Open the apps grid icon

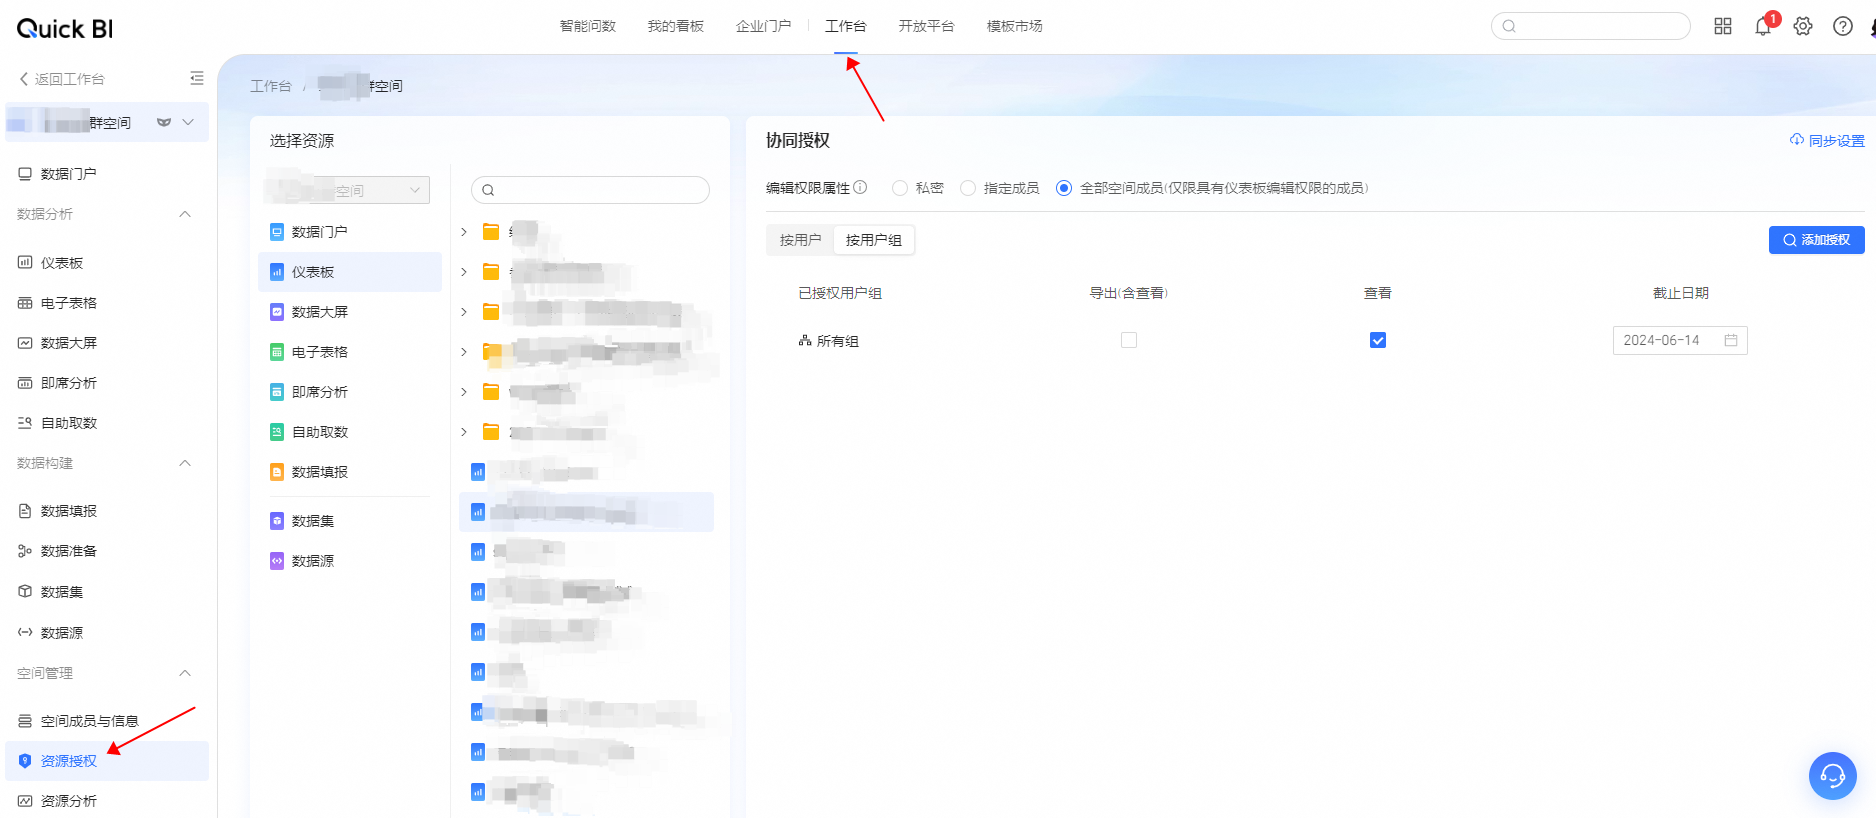[1722, 27]
